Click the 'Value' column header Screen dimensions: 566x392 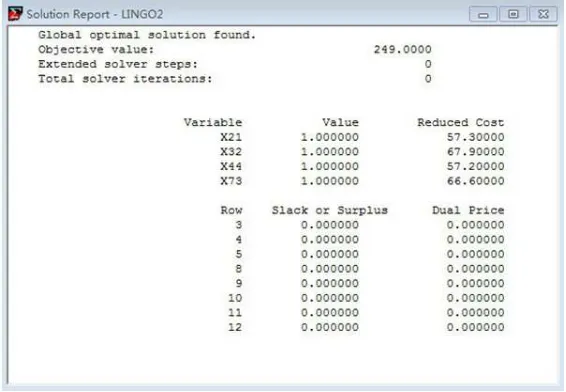click(x=340, y=122)
